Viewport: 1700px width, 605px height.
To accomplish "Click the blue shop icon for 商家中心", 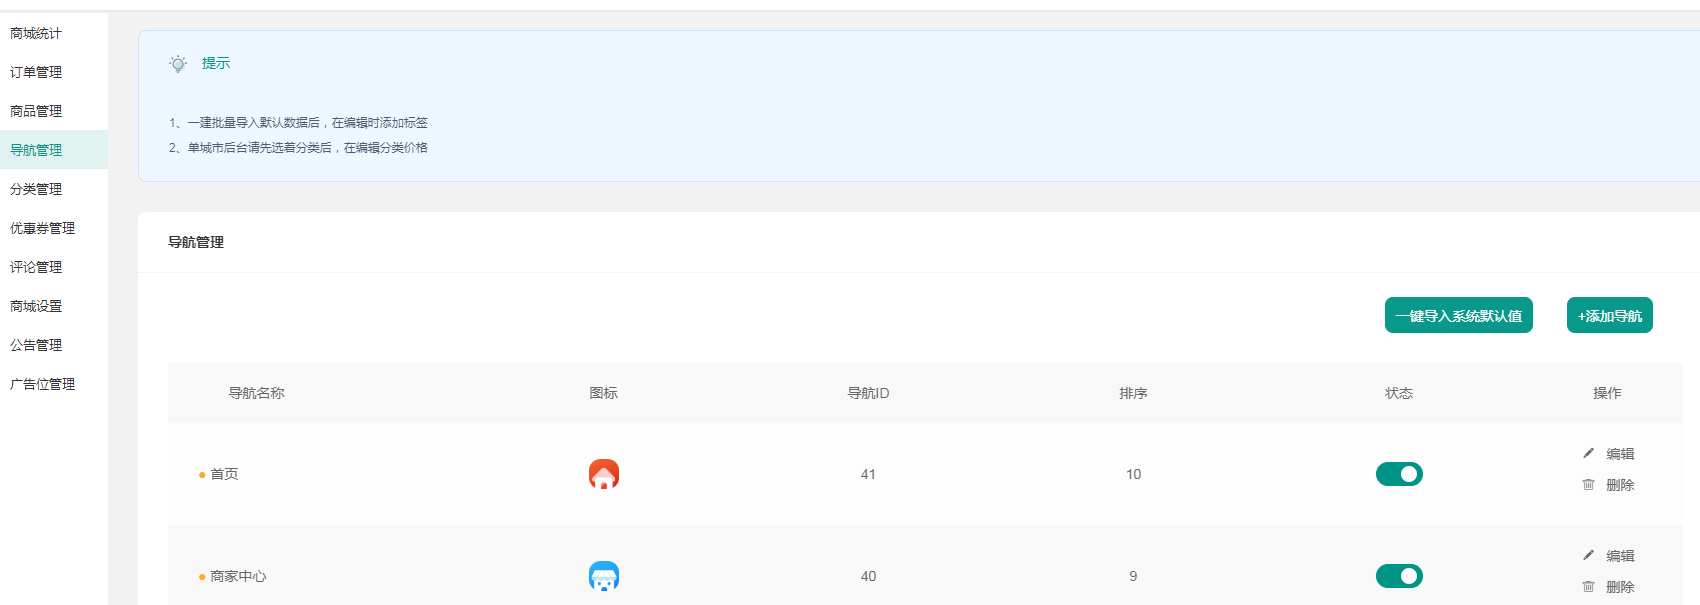I will pyautogui.click(x=604, y=576).
